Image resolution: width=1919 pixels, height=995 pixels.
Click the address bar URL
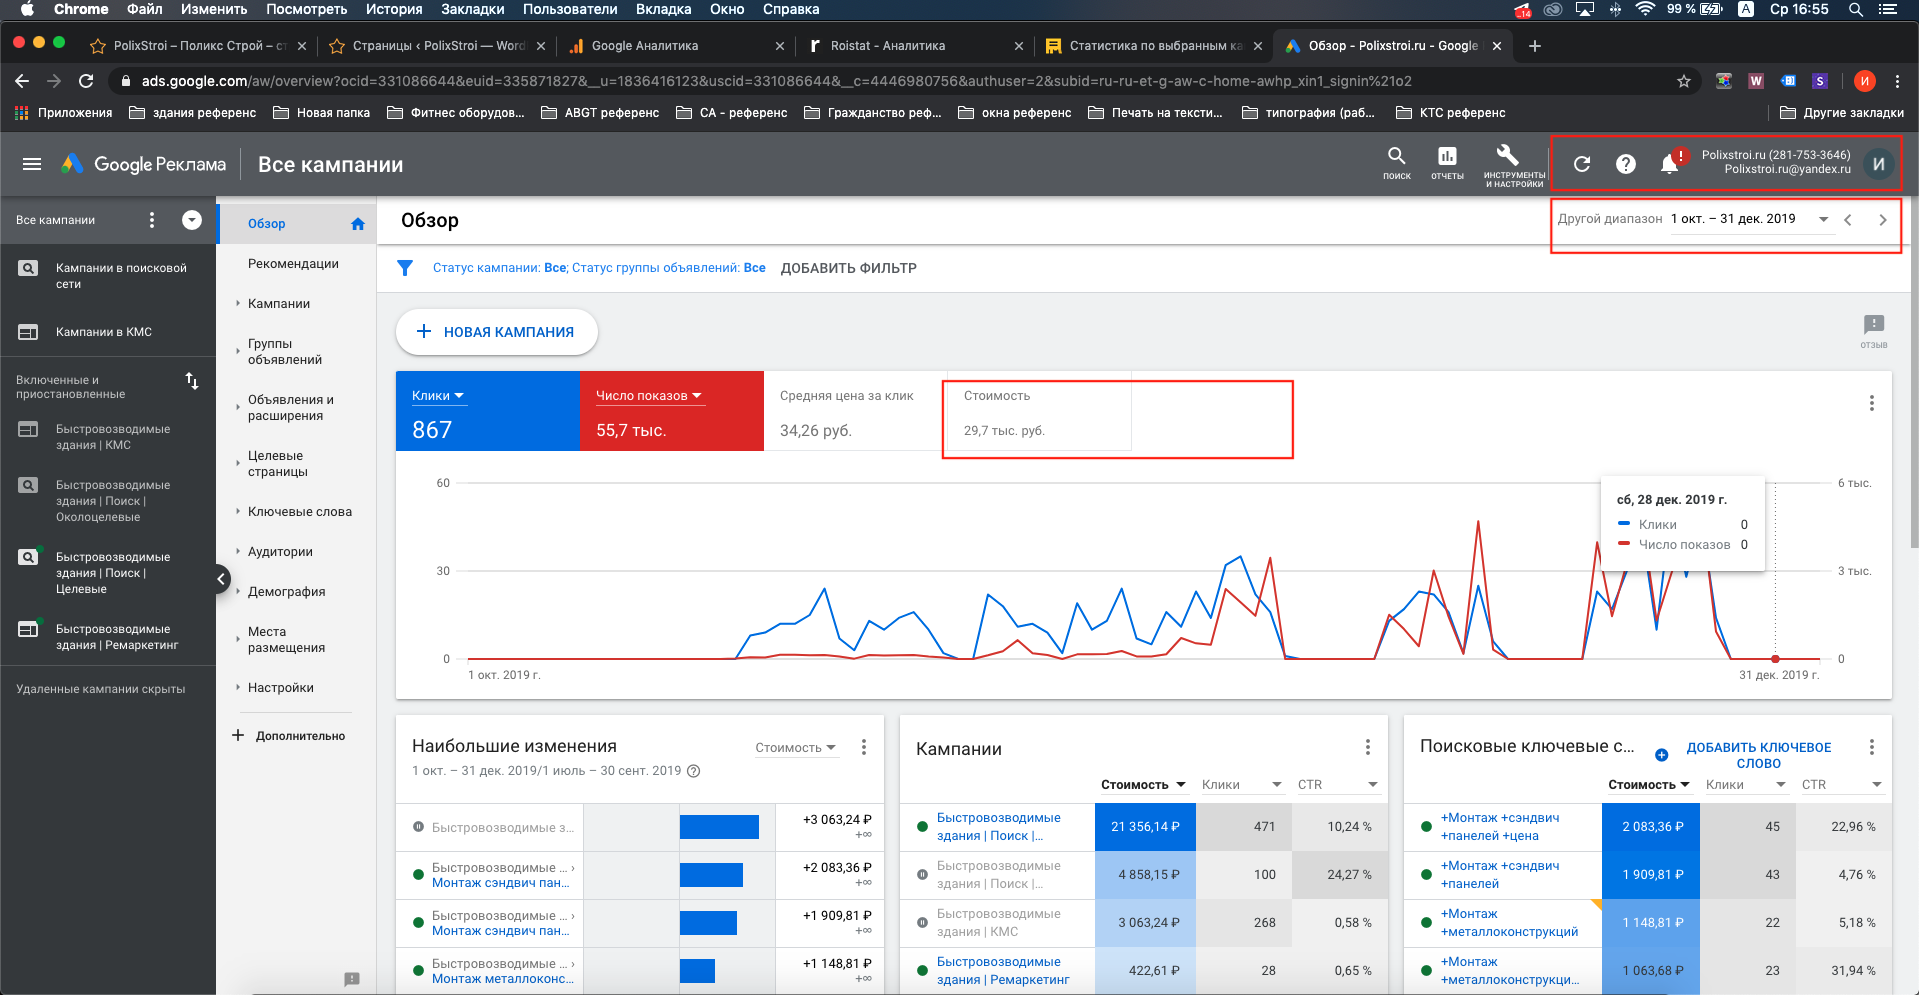776,81
